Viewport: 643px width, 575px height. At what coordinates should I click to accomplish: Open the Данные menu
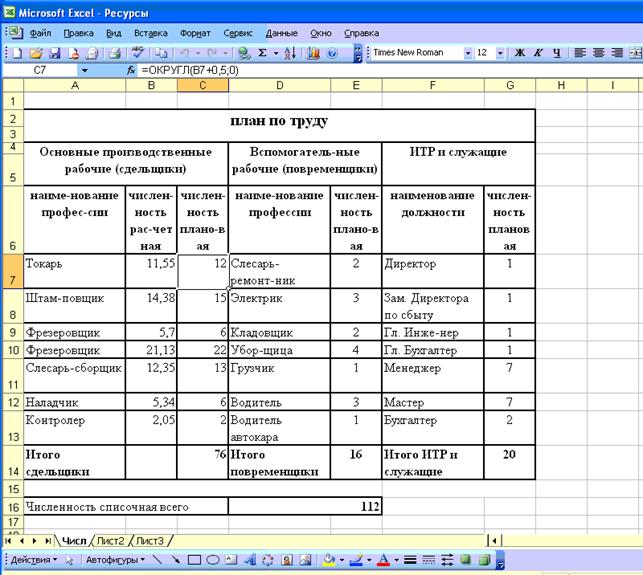coord(282,33)
